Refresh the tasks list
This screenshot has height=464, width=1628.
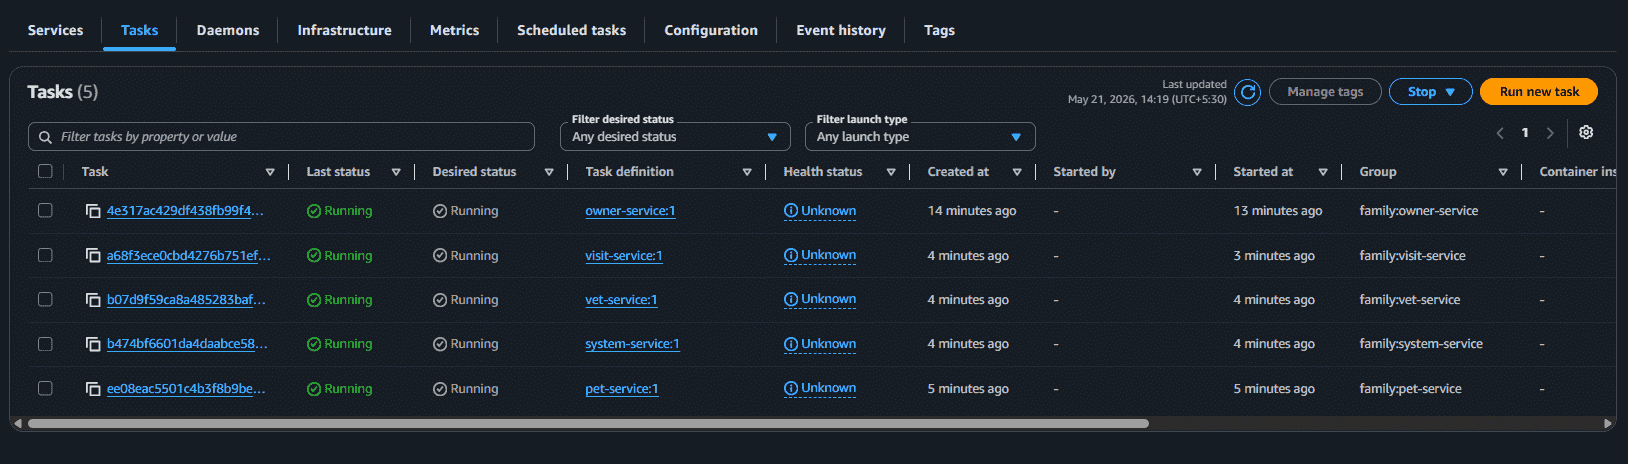tap(1247, 92)
